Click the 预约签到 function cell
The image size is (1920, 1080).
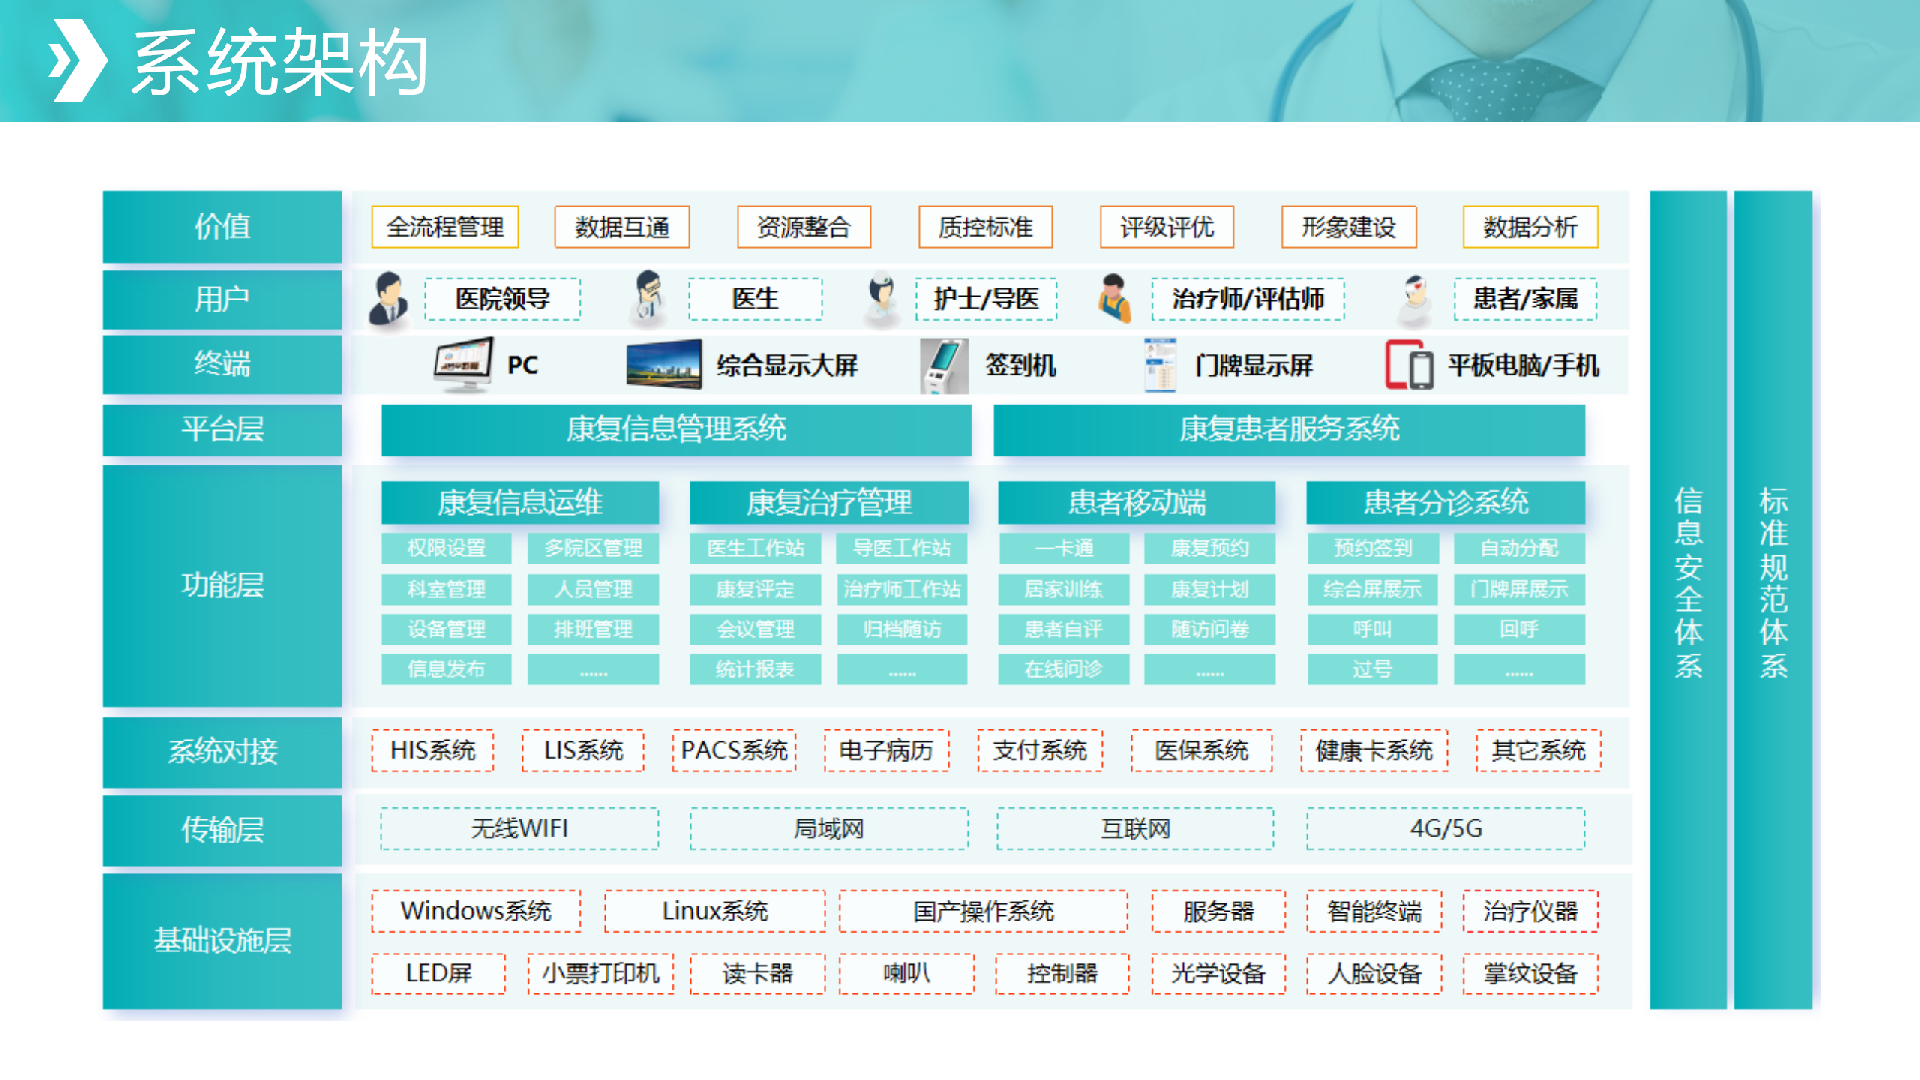tap(1372, 548)
